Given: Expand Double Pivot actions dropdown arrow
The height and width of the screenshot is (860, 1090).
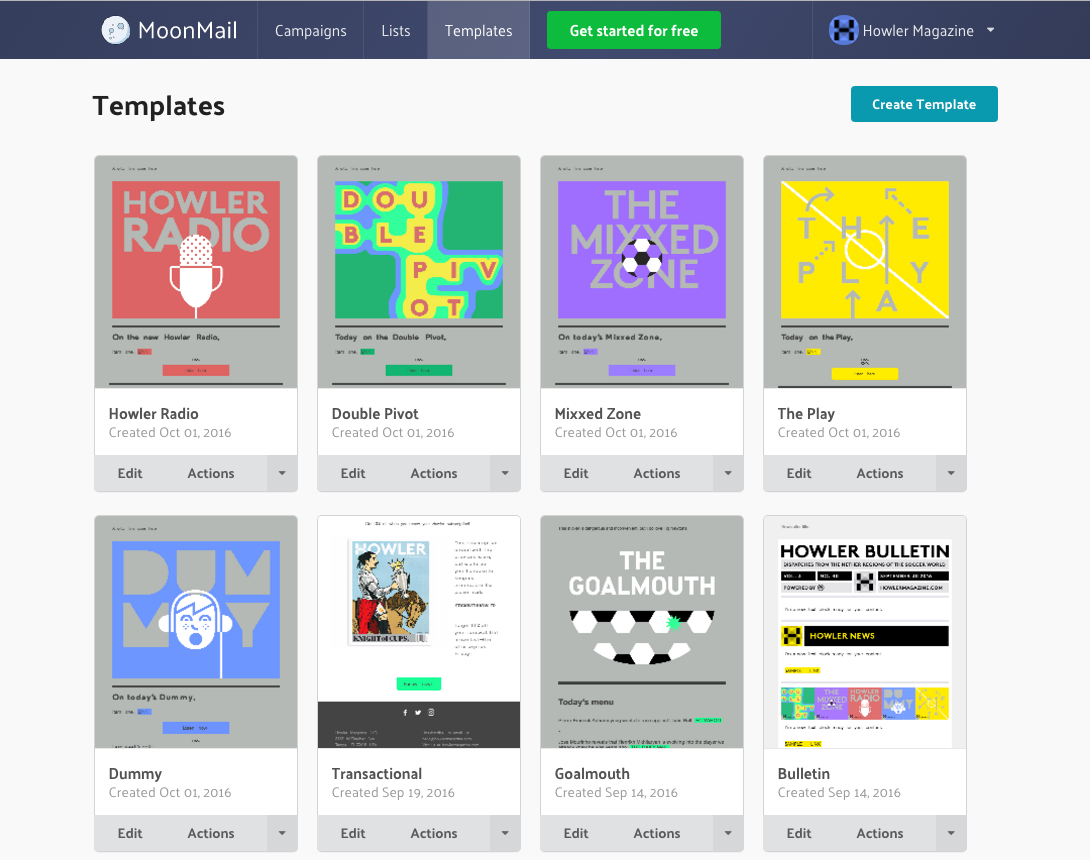Looking at the screenshot, I should tap(505, 473).
